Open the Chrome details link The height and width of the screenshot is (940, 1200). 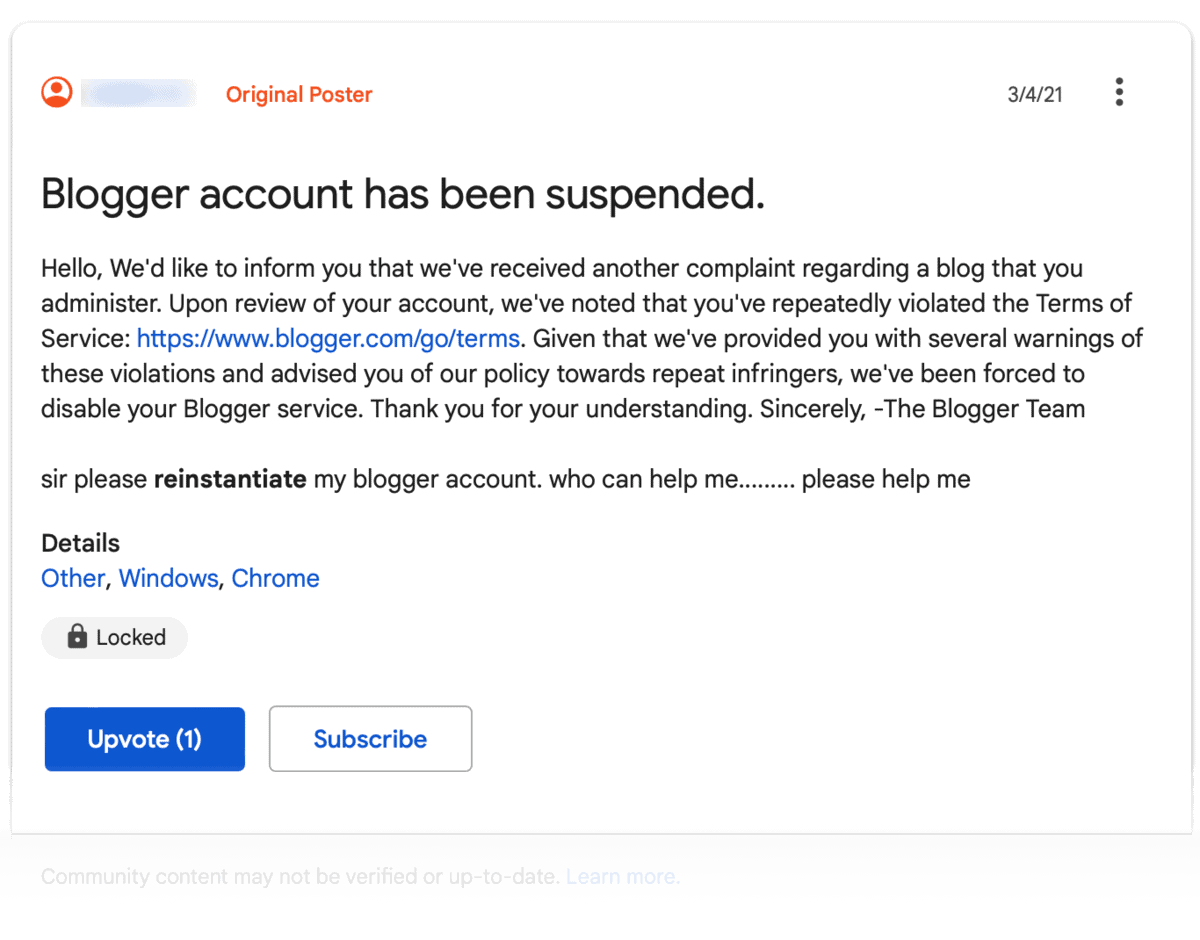click(275, 578)
